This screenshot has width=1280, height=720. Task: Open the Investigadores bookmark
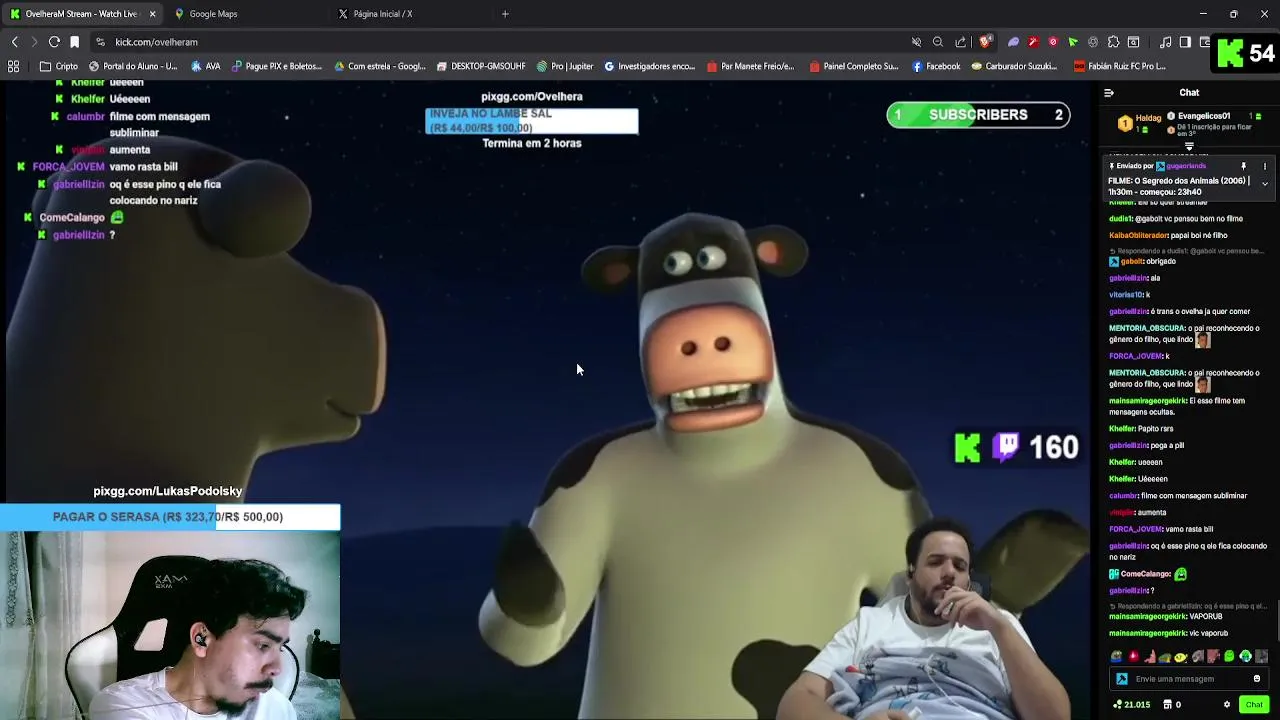[x=649, y=66]
